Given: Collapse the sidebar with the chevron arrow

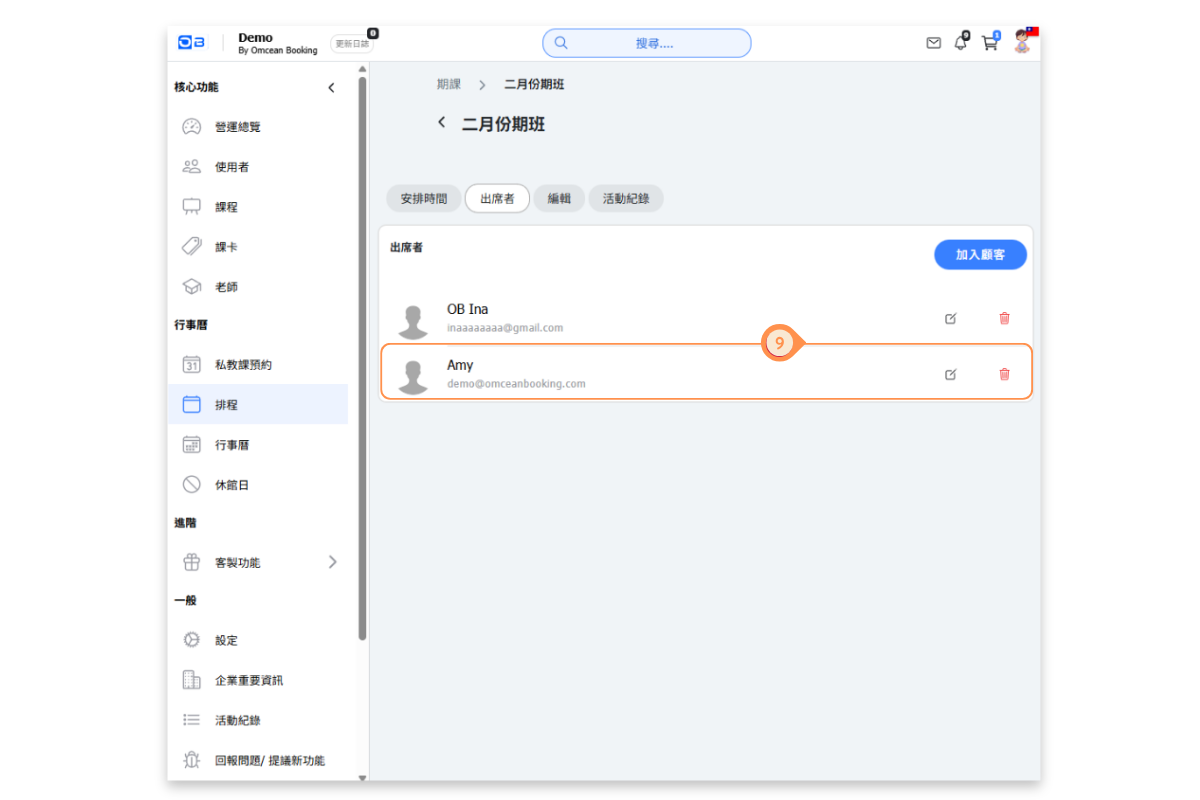Looking at the screenshot, I should pyautogui.click(x=332, y=88).
